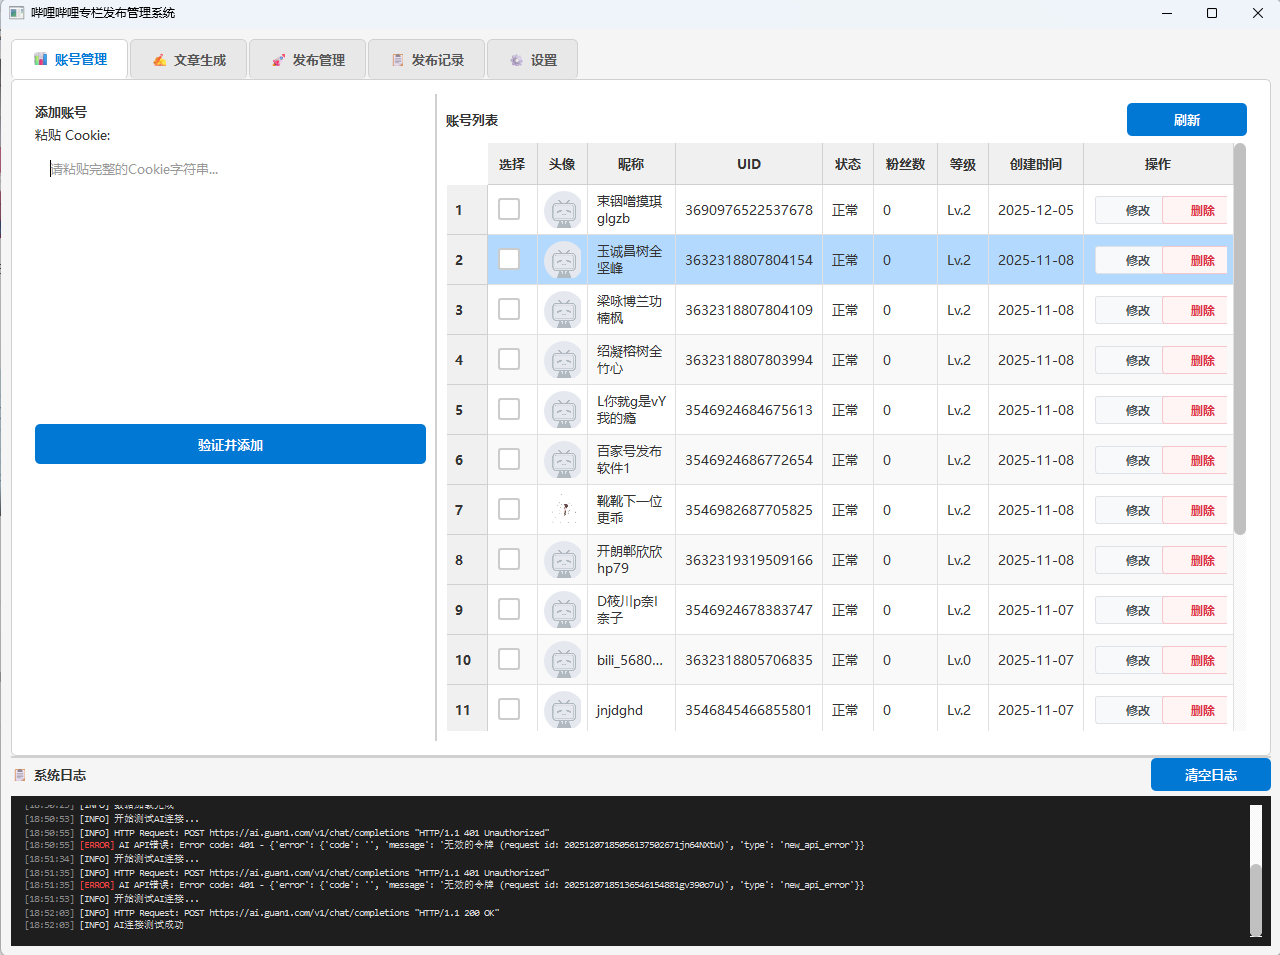This screenshot has width=1280, height=955.
Task: Click avatar of bili_5680 account row
Action: coord(563,660)
